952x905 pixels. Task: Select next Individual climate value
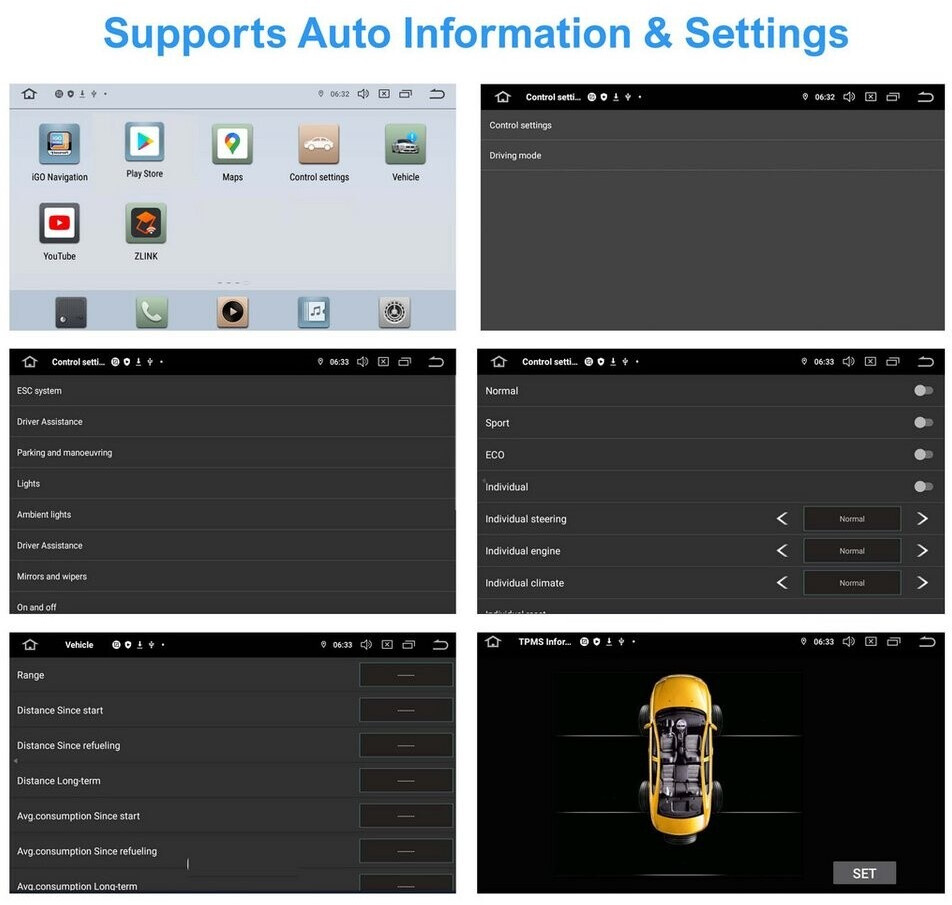(x=922, y=583)
